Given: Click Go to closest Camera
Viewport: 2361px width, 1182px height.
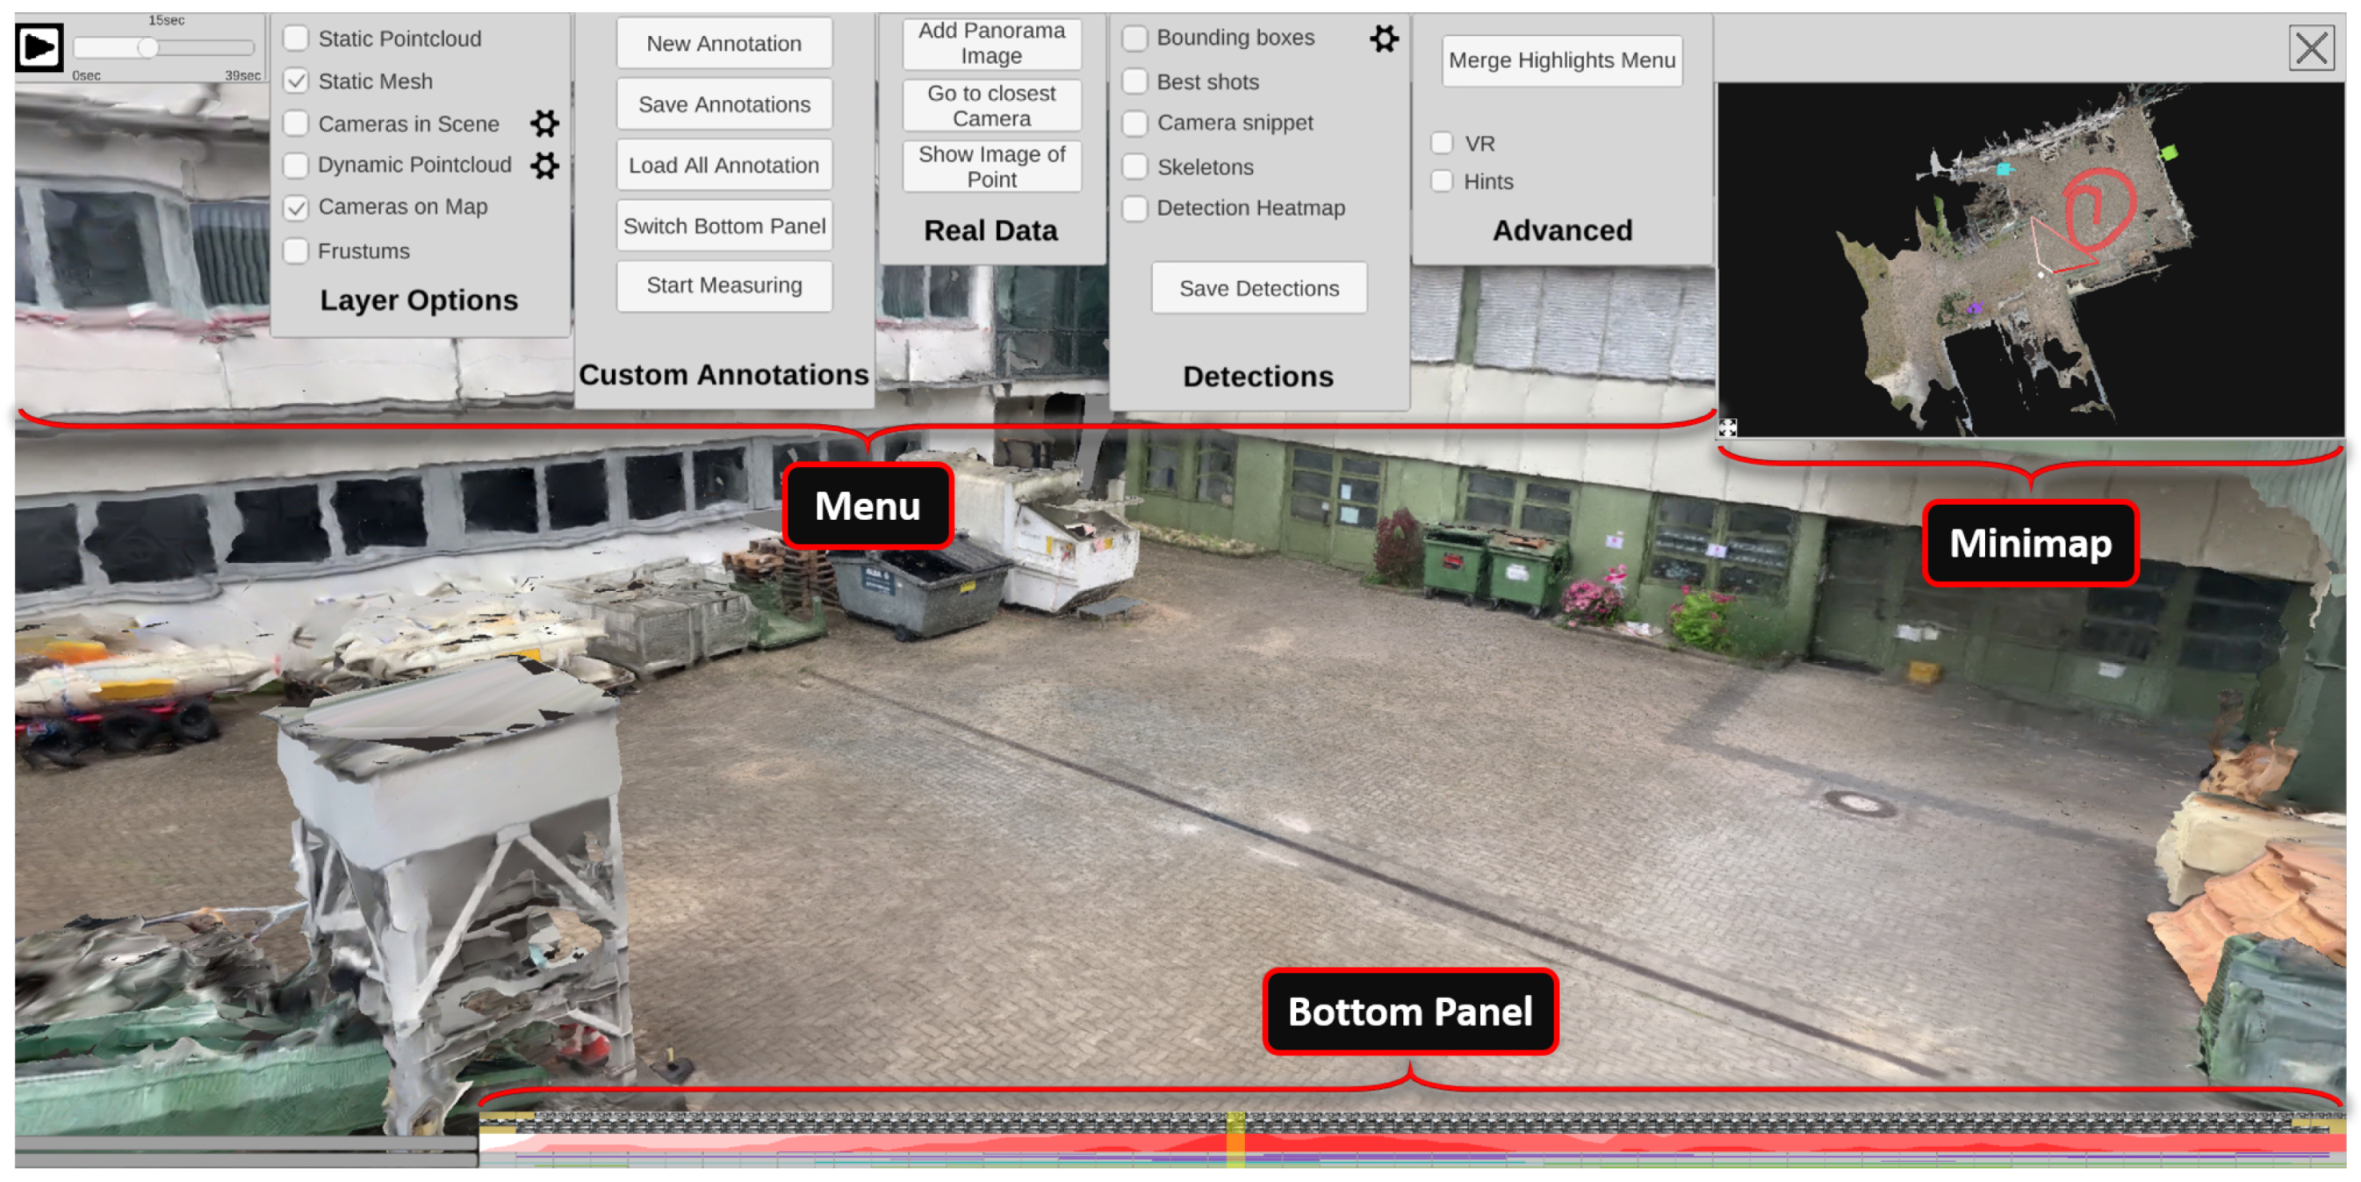Looking at the screenshot, I should [991, 106].
